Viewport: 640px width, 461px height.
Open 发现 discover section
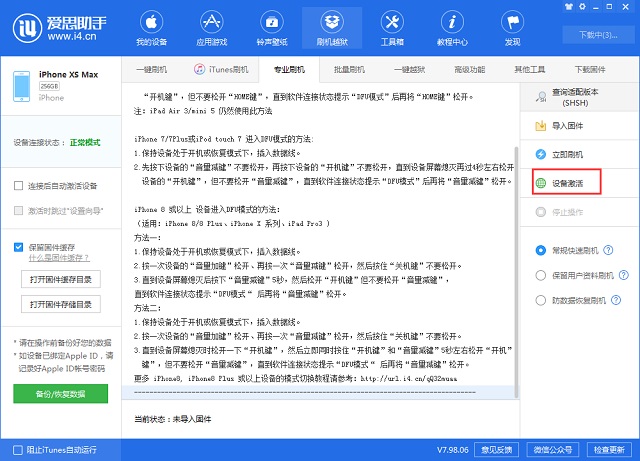coord(512,29)
